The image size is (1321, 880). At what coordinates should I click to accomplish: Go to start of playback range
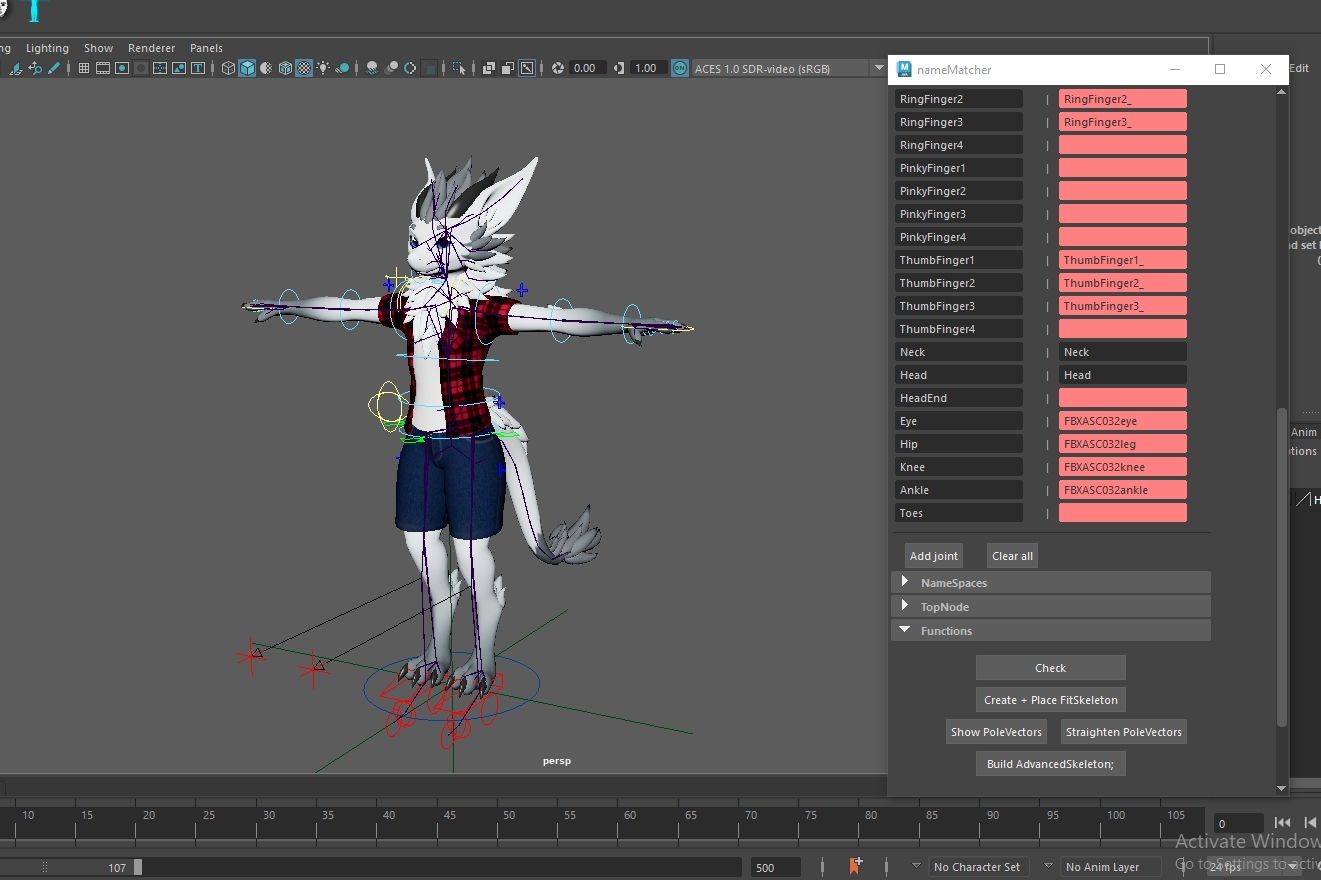[1282, 823]
